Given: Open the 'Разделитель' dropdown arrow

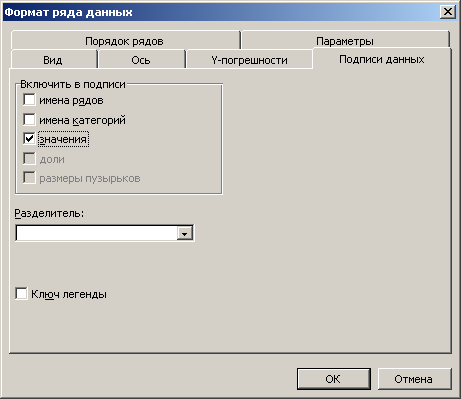Looking at the screenshot, I should (184, 233).
